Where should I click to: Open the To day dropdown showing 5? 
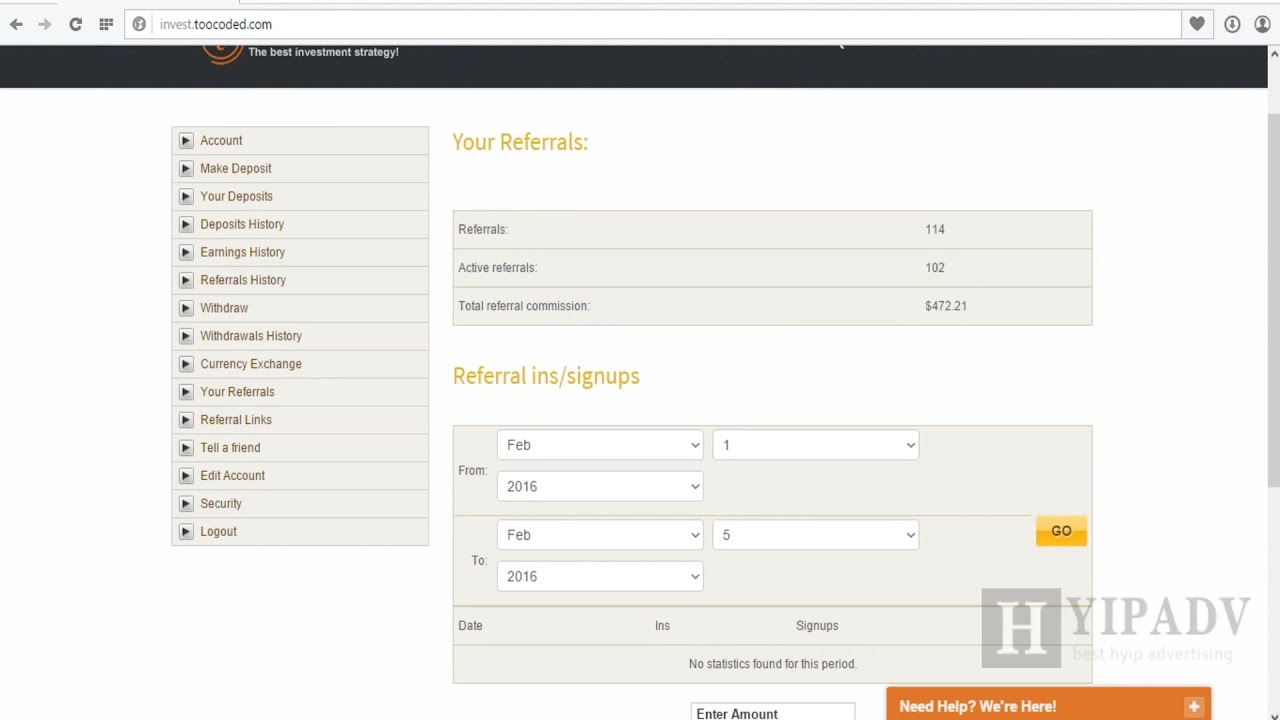[815, 535]
